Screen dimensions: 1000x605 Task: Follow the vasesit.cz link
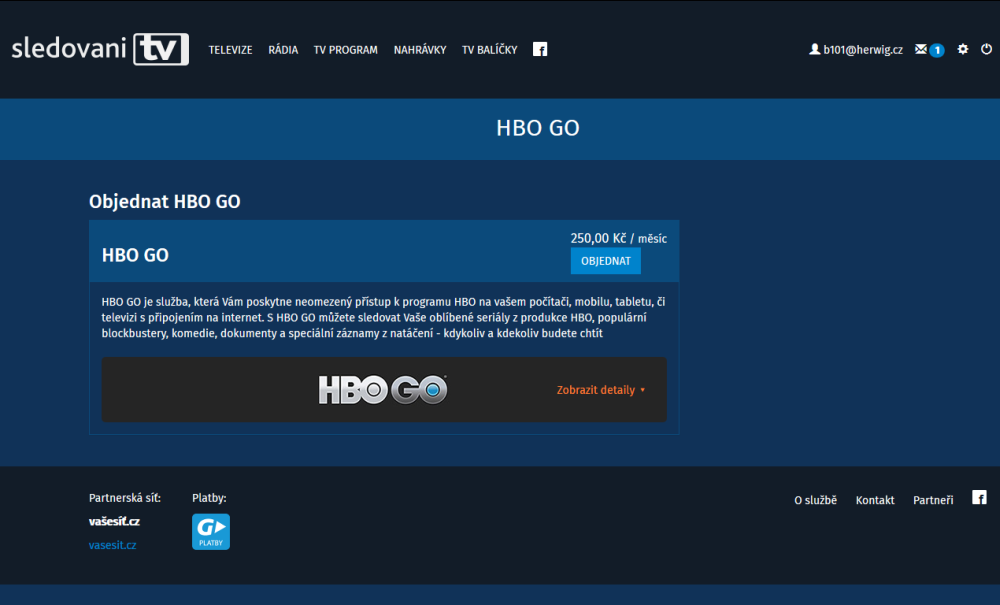[112, 545]
